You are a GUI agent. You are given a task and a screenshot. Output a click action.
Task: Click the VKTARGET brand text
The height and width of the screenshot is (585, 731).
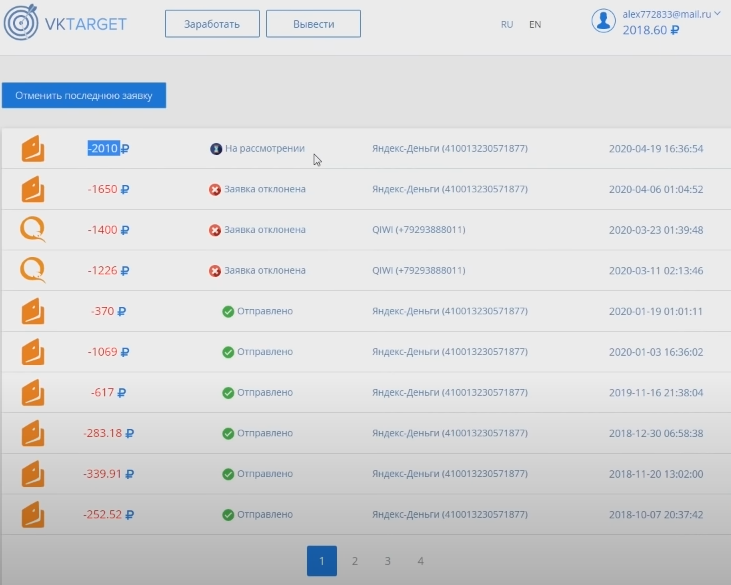(85, 24)
